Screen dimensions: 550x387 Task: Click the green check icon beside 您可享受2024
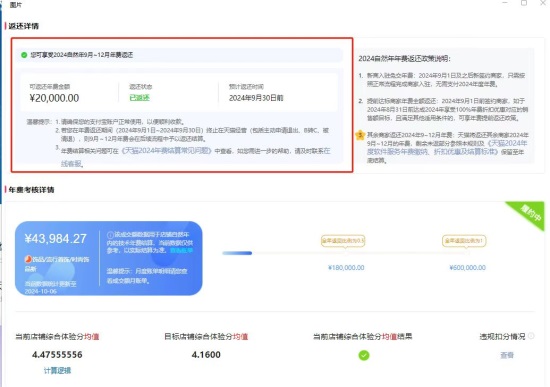pyautogui.click(x=24, y=55)
